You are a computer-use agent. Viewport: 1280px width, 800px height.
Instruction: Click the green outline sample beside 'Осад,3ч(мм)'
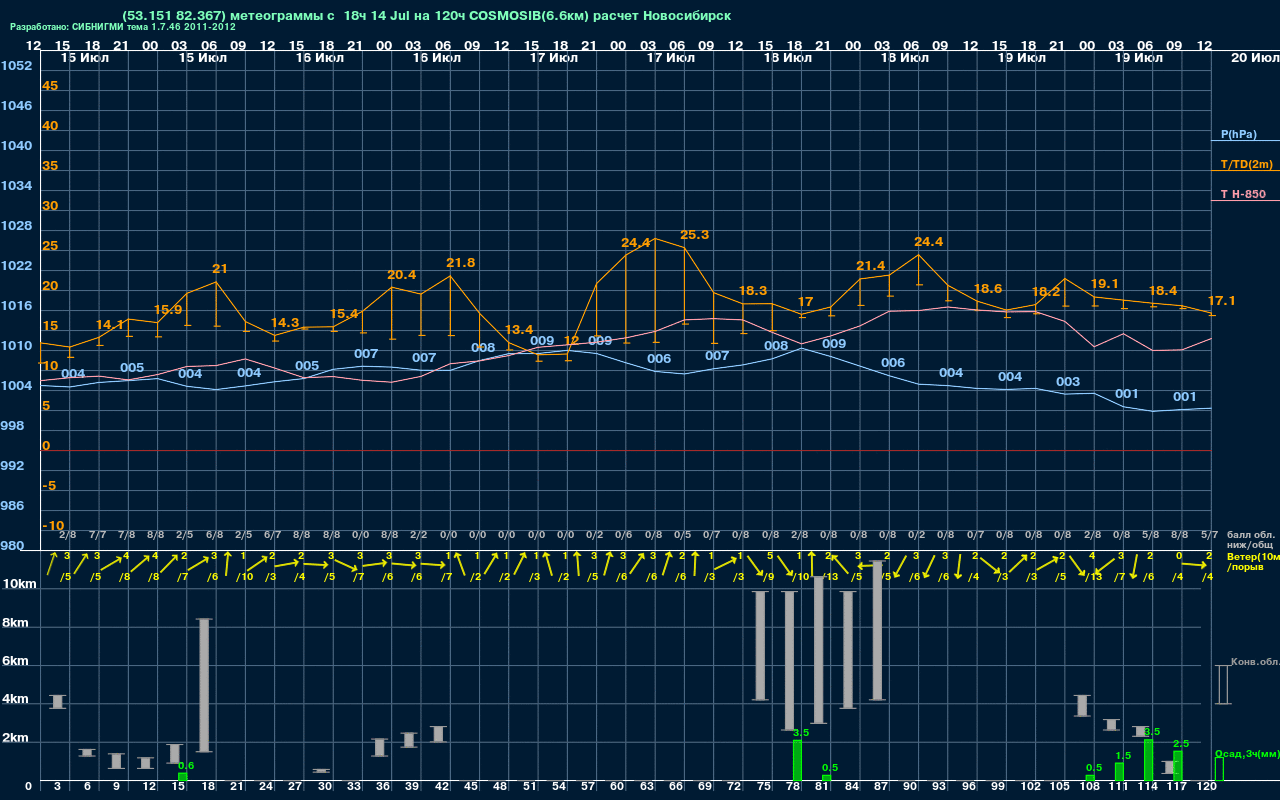[1219, 769]
